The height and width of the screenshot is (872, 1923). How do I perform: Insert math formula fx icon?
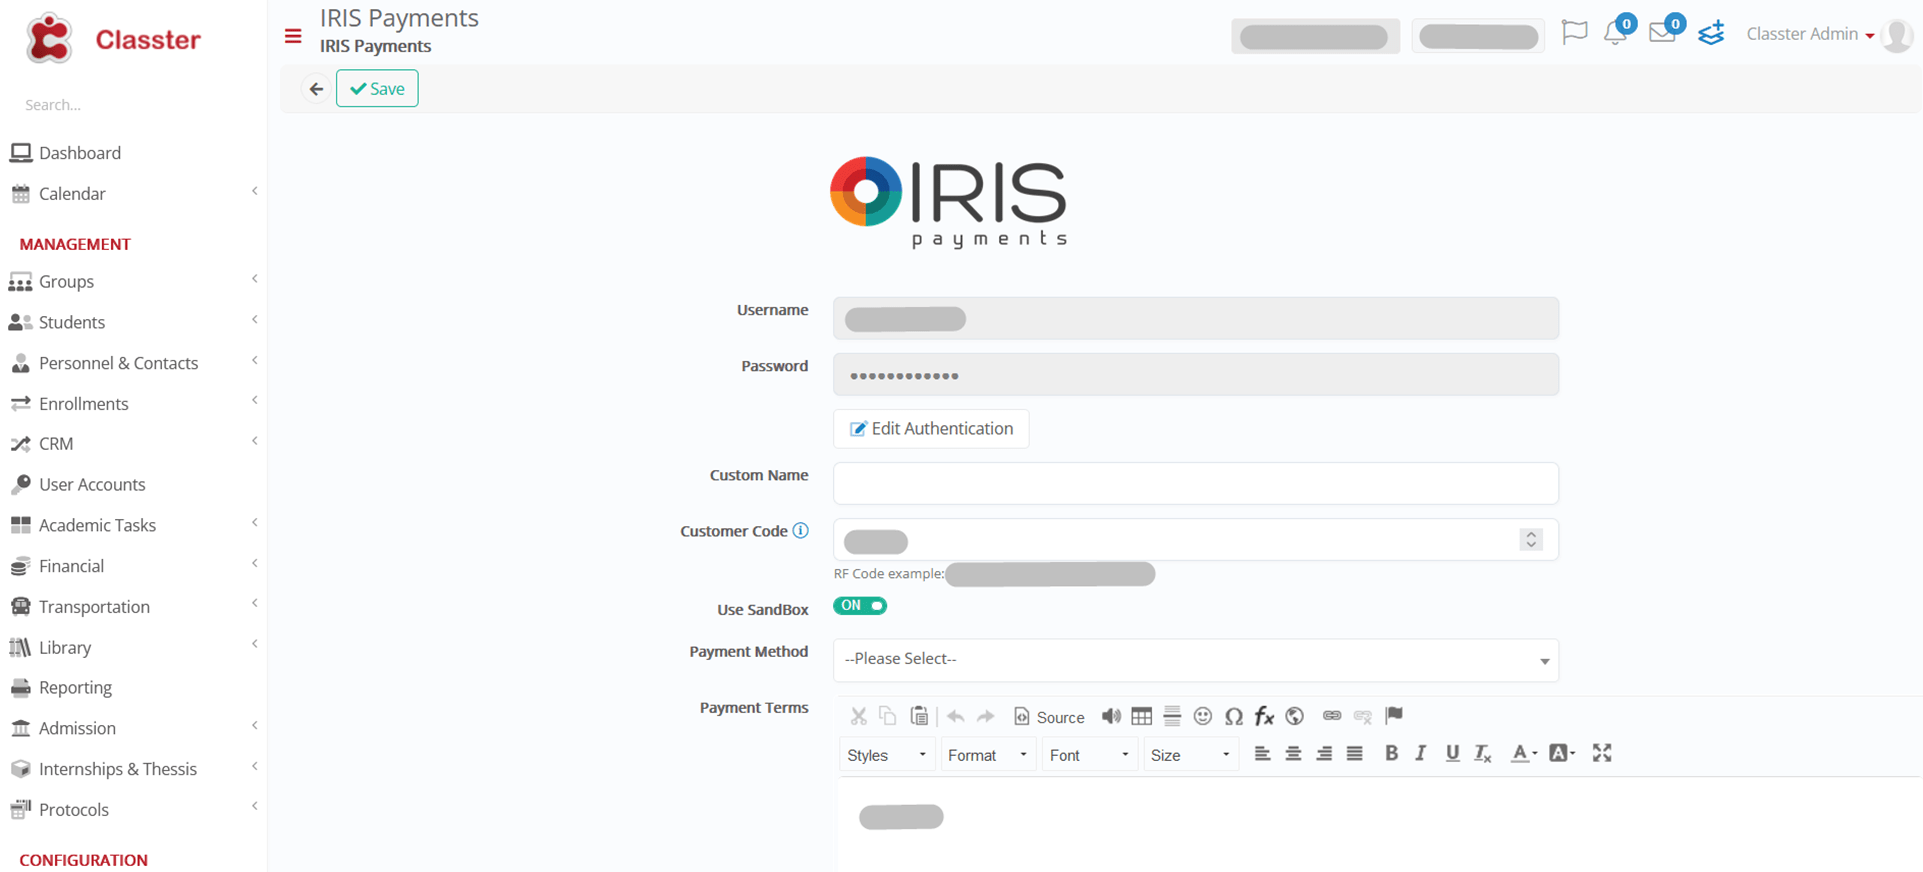(1264, 716)
